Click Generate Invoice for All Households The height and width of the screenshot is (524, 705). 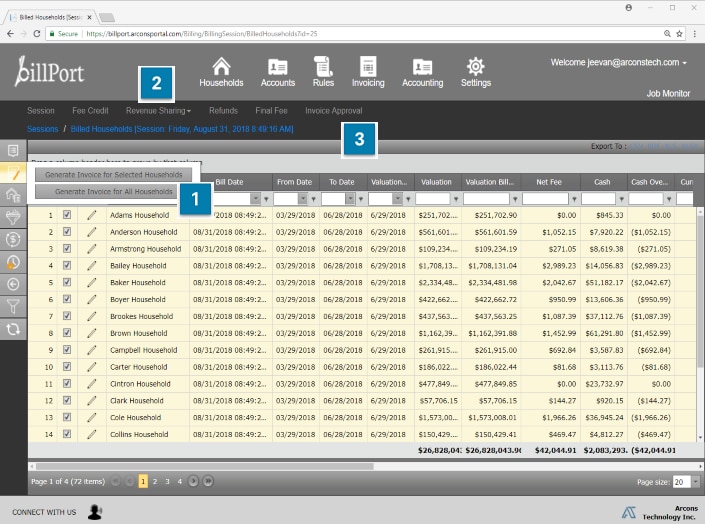107,192
